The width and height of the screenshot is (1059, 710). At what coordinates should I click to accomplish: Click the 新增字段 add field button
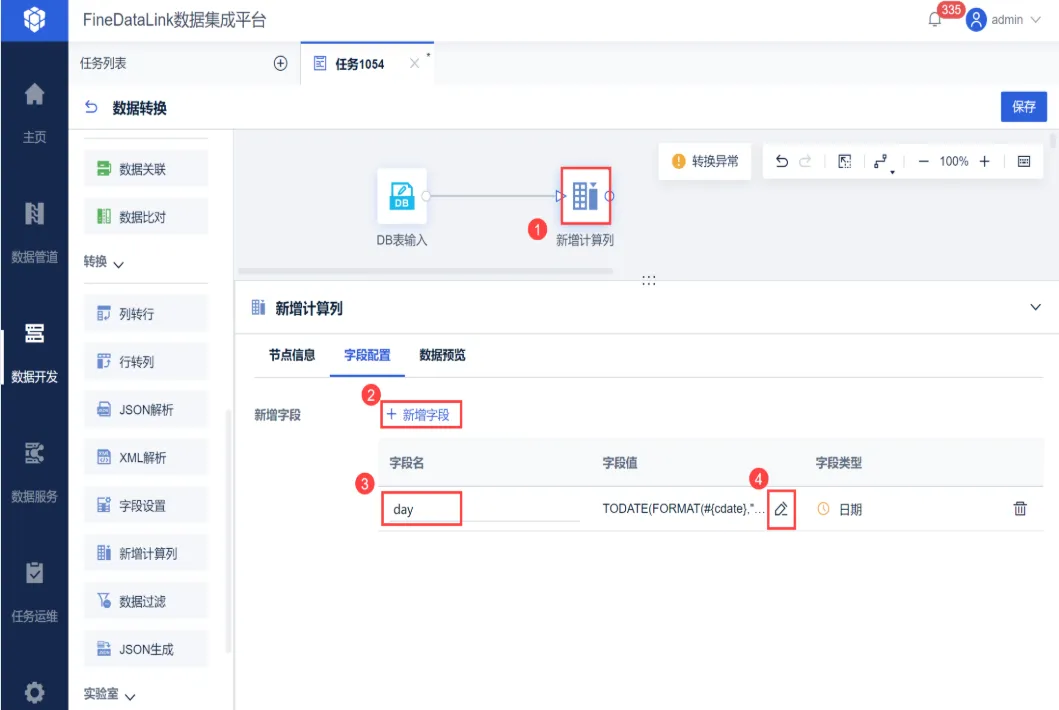[420, 415]
